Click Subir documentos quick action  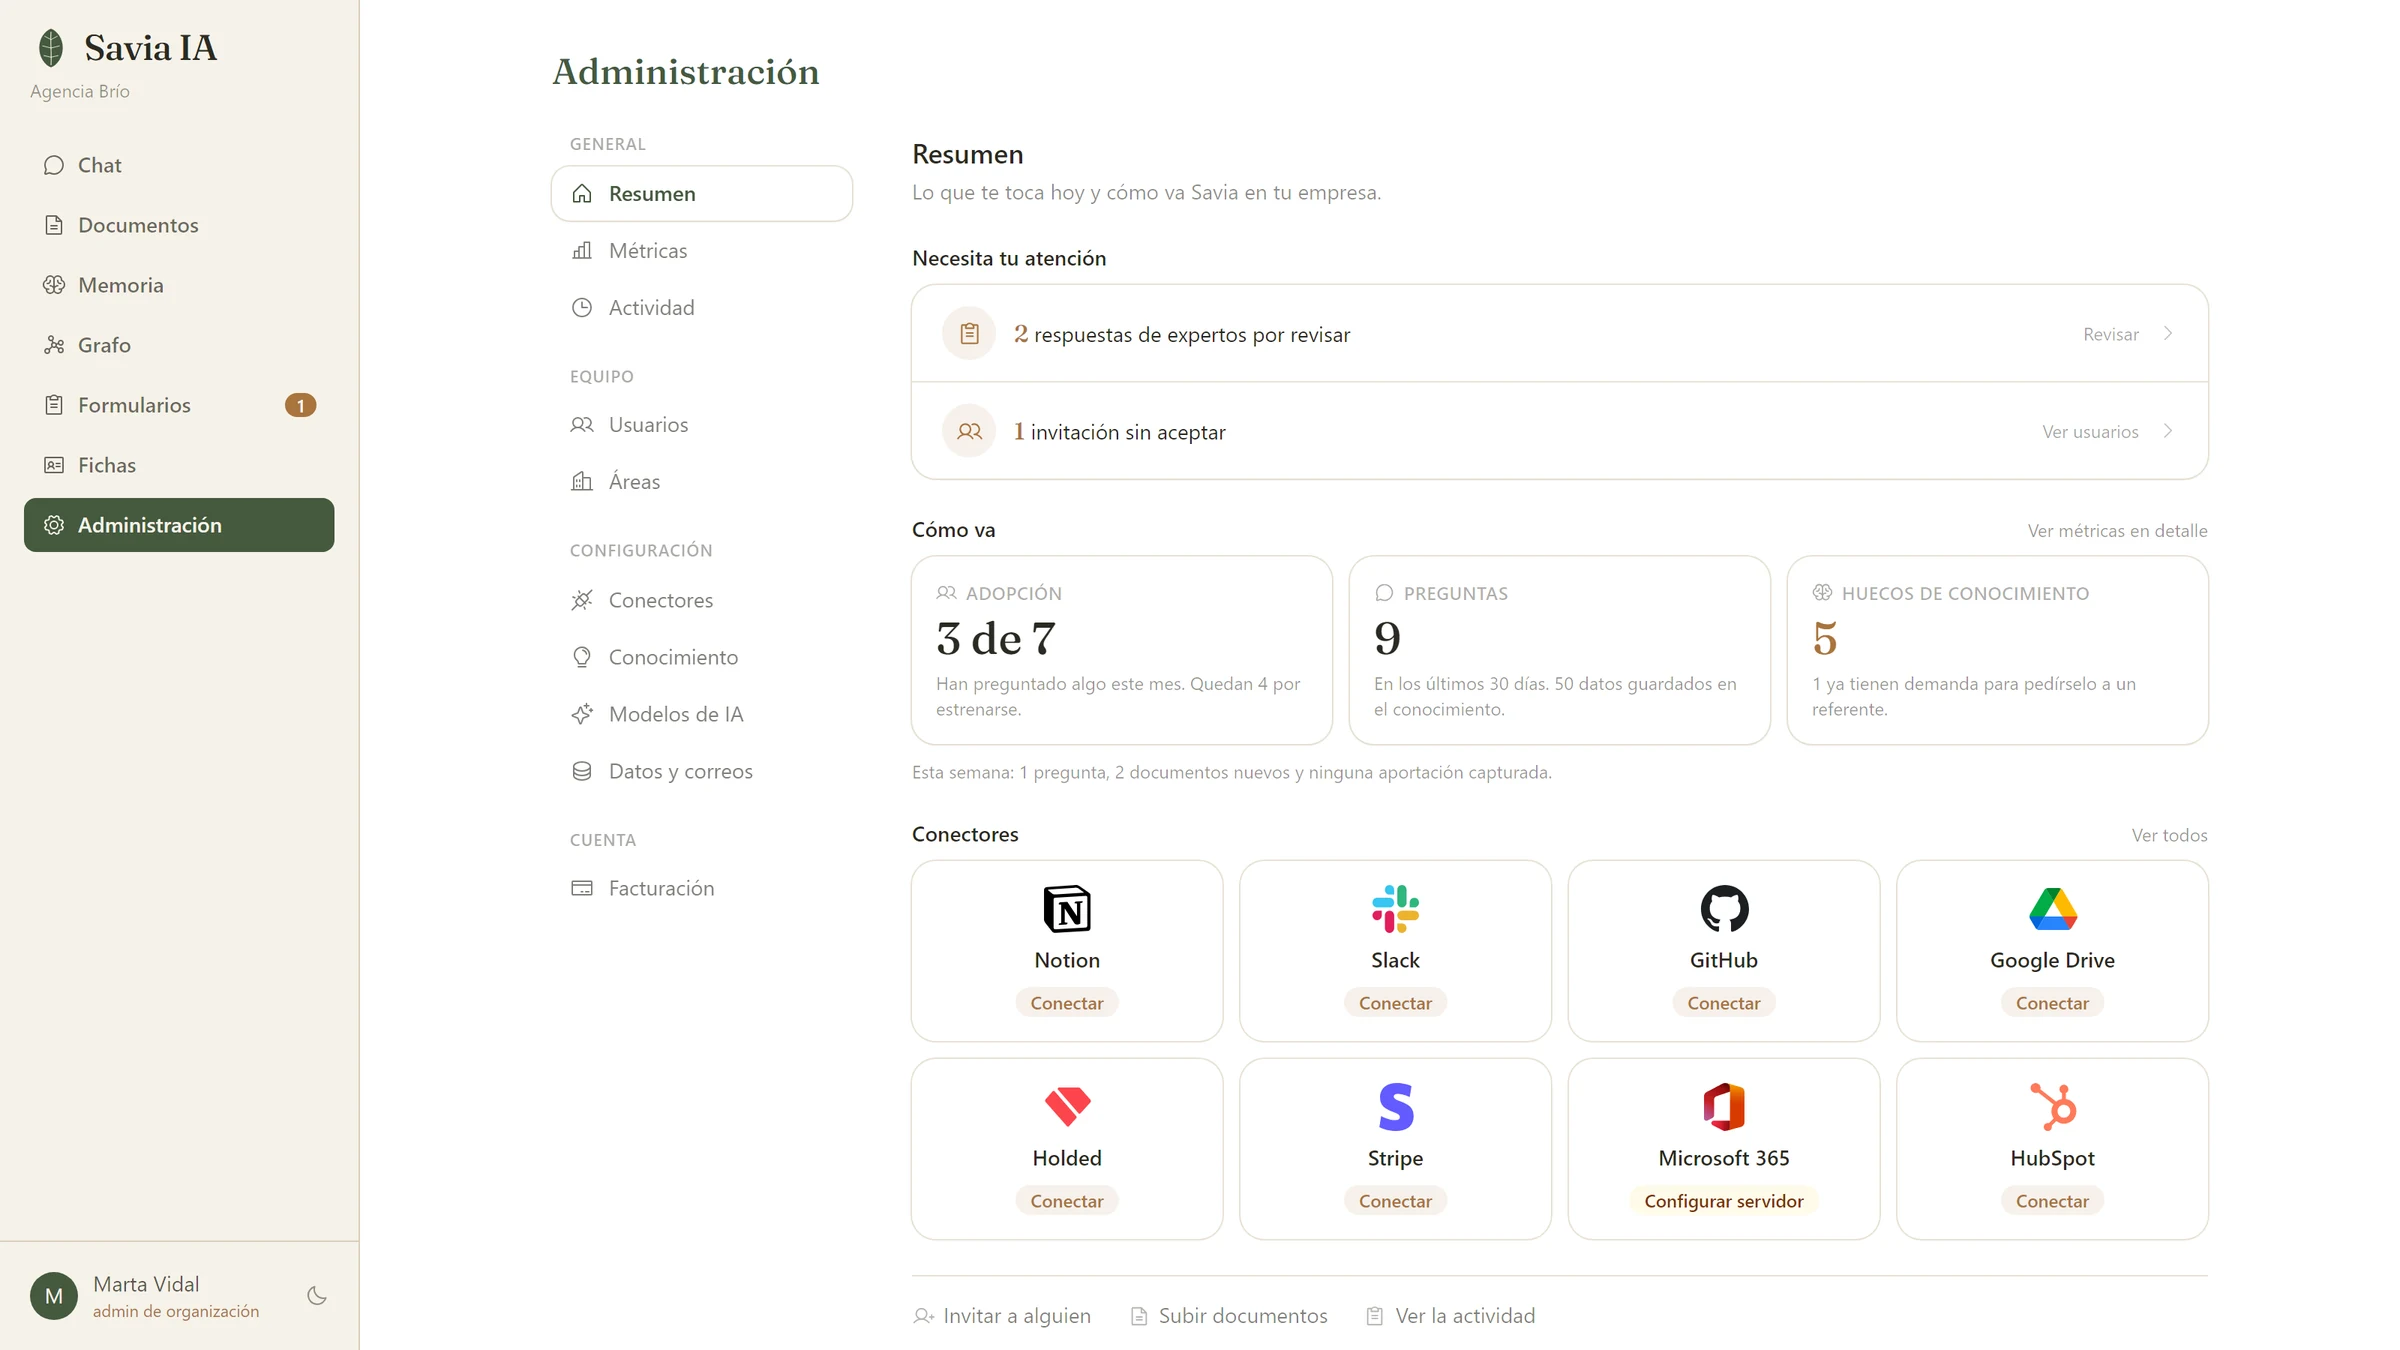(x=1229, y=1316)
